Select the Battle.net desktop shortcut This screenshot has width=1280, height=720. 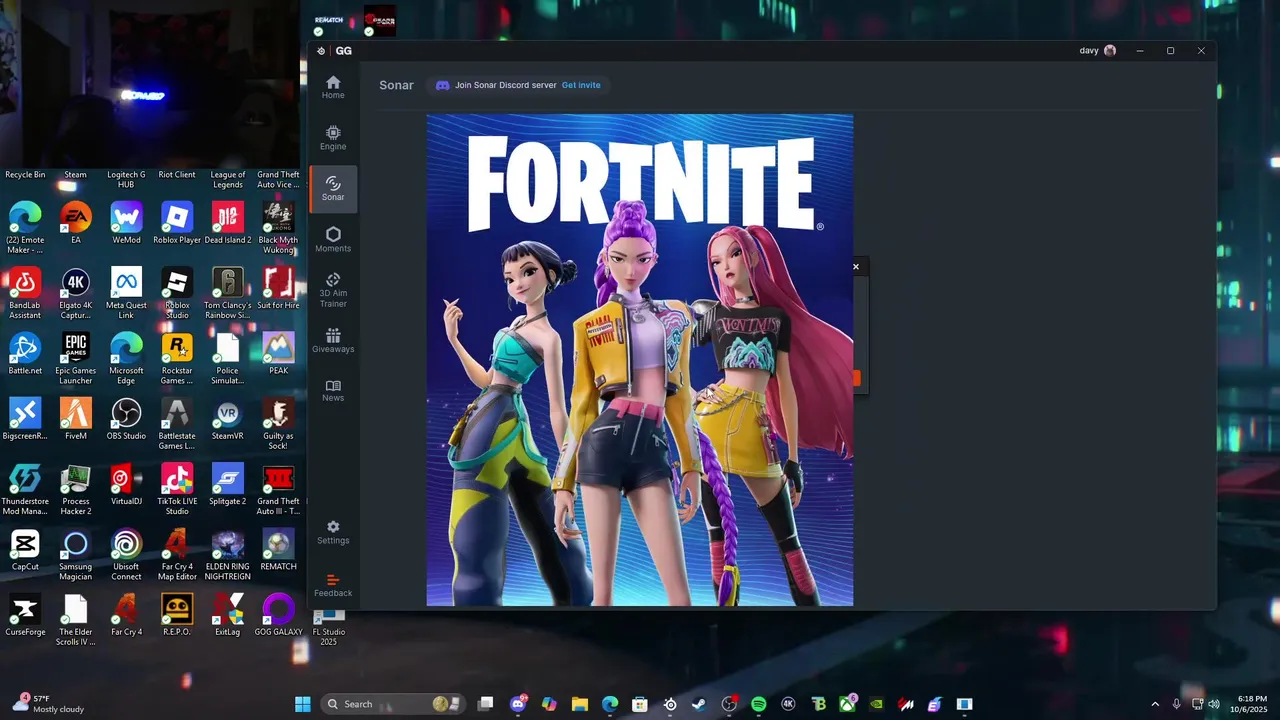tap(25, 354)
